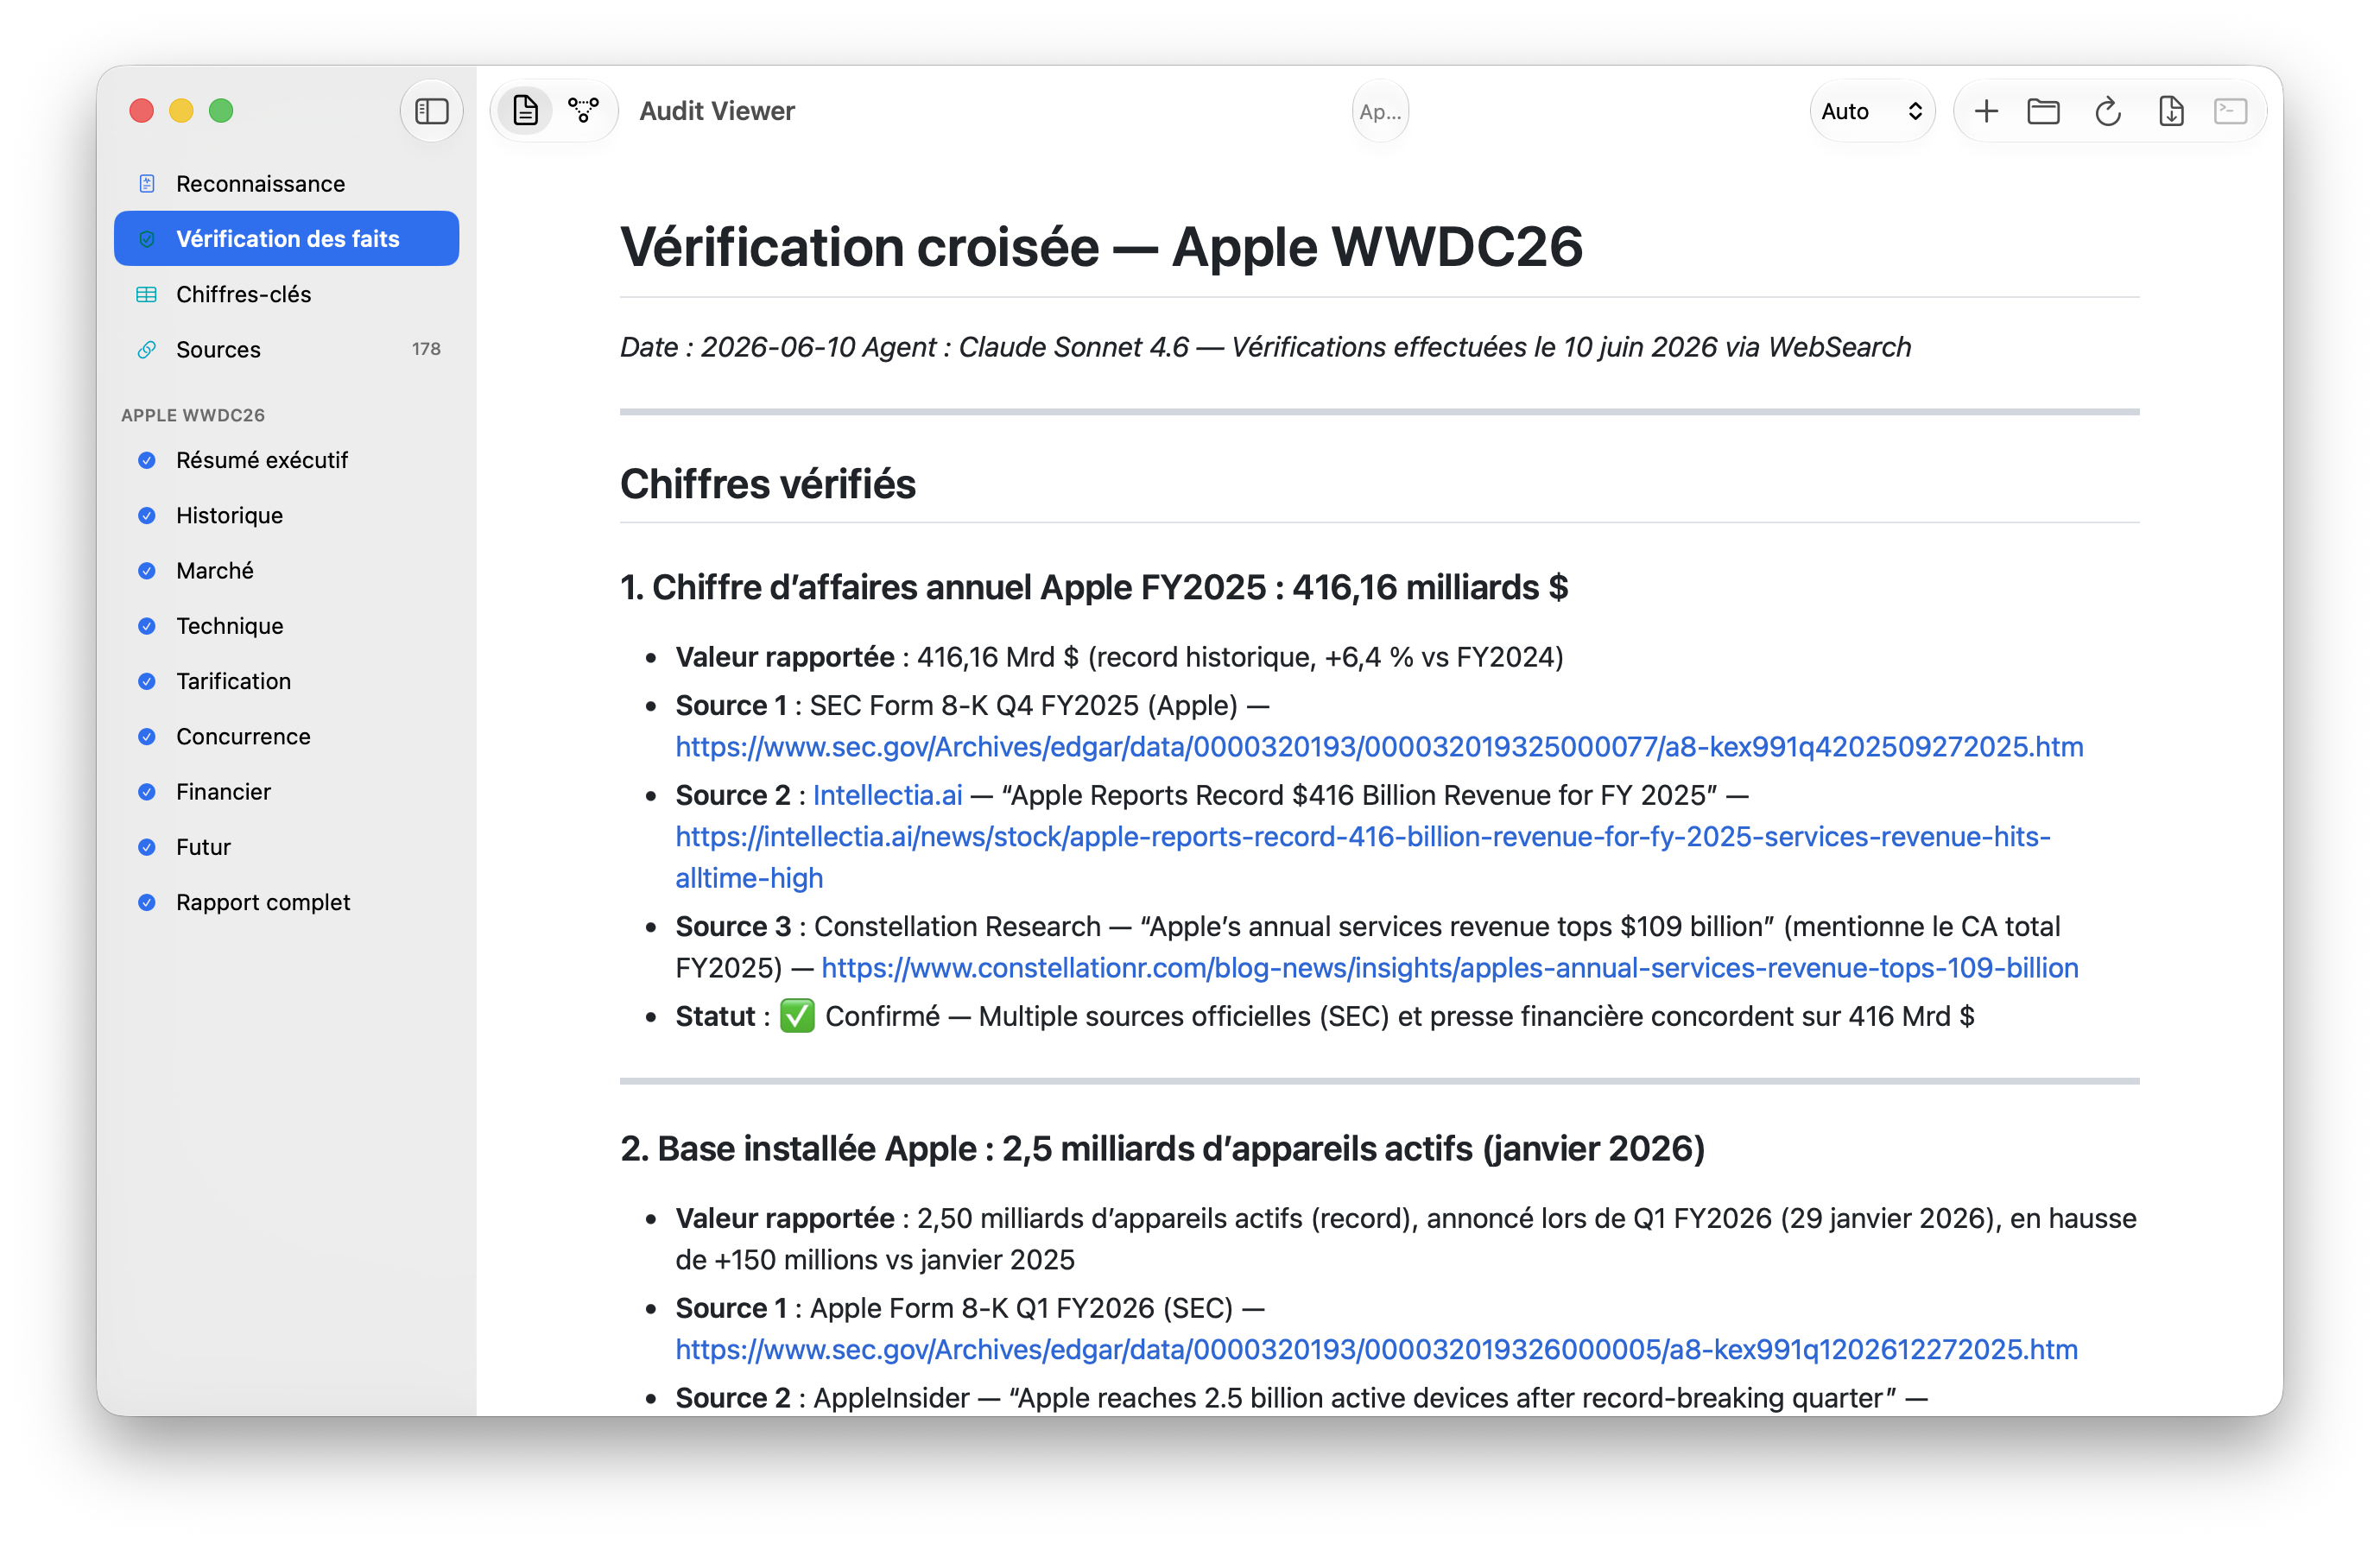The image size is (2380, 1544).
Task: Click the Concurrence checkmark icon
Action: [x=147, y=736]
